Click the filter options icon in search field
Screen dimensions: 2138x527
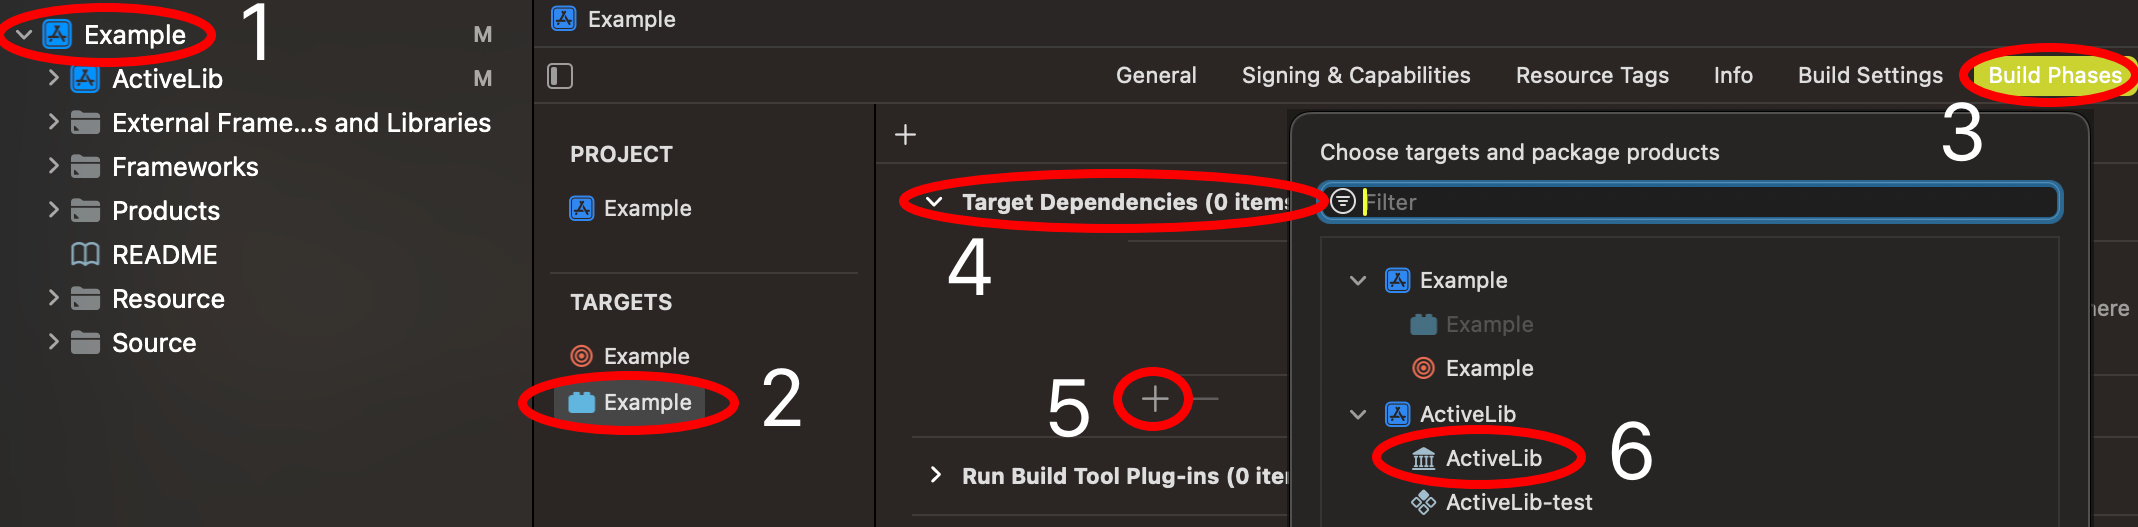click(x=1343, y=202)
